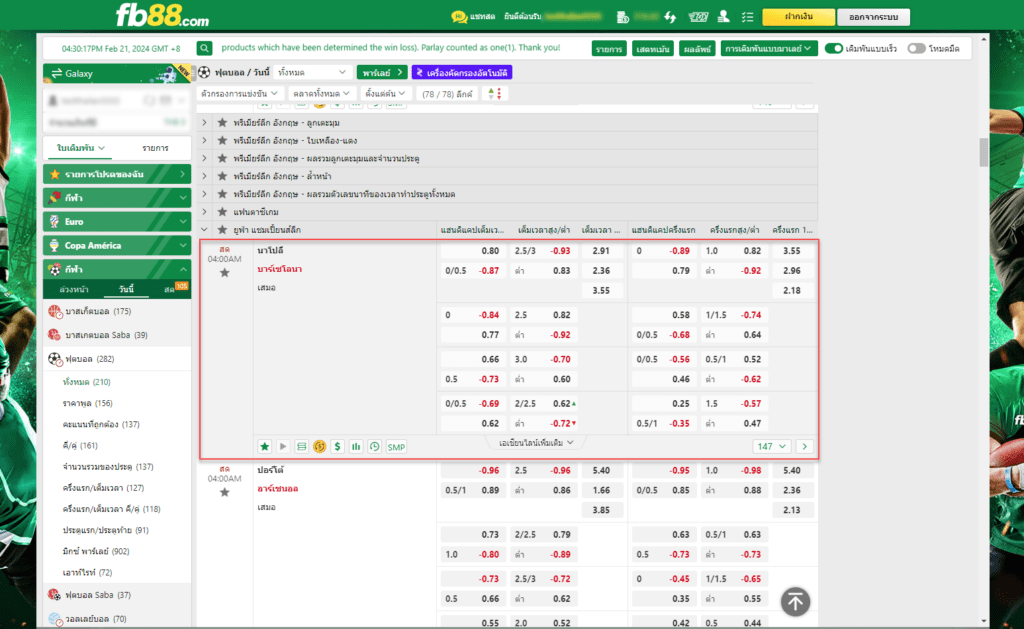This screenshot has height=629, width=1024.
Task: Open the Galaxy switch banner
Action: [118, 73]
